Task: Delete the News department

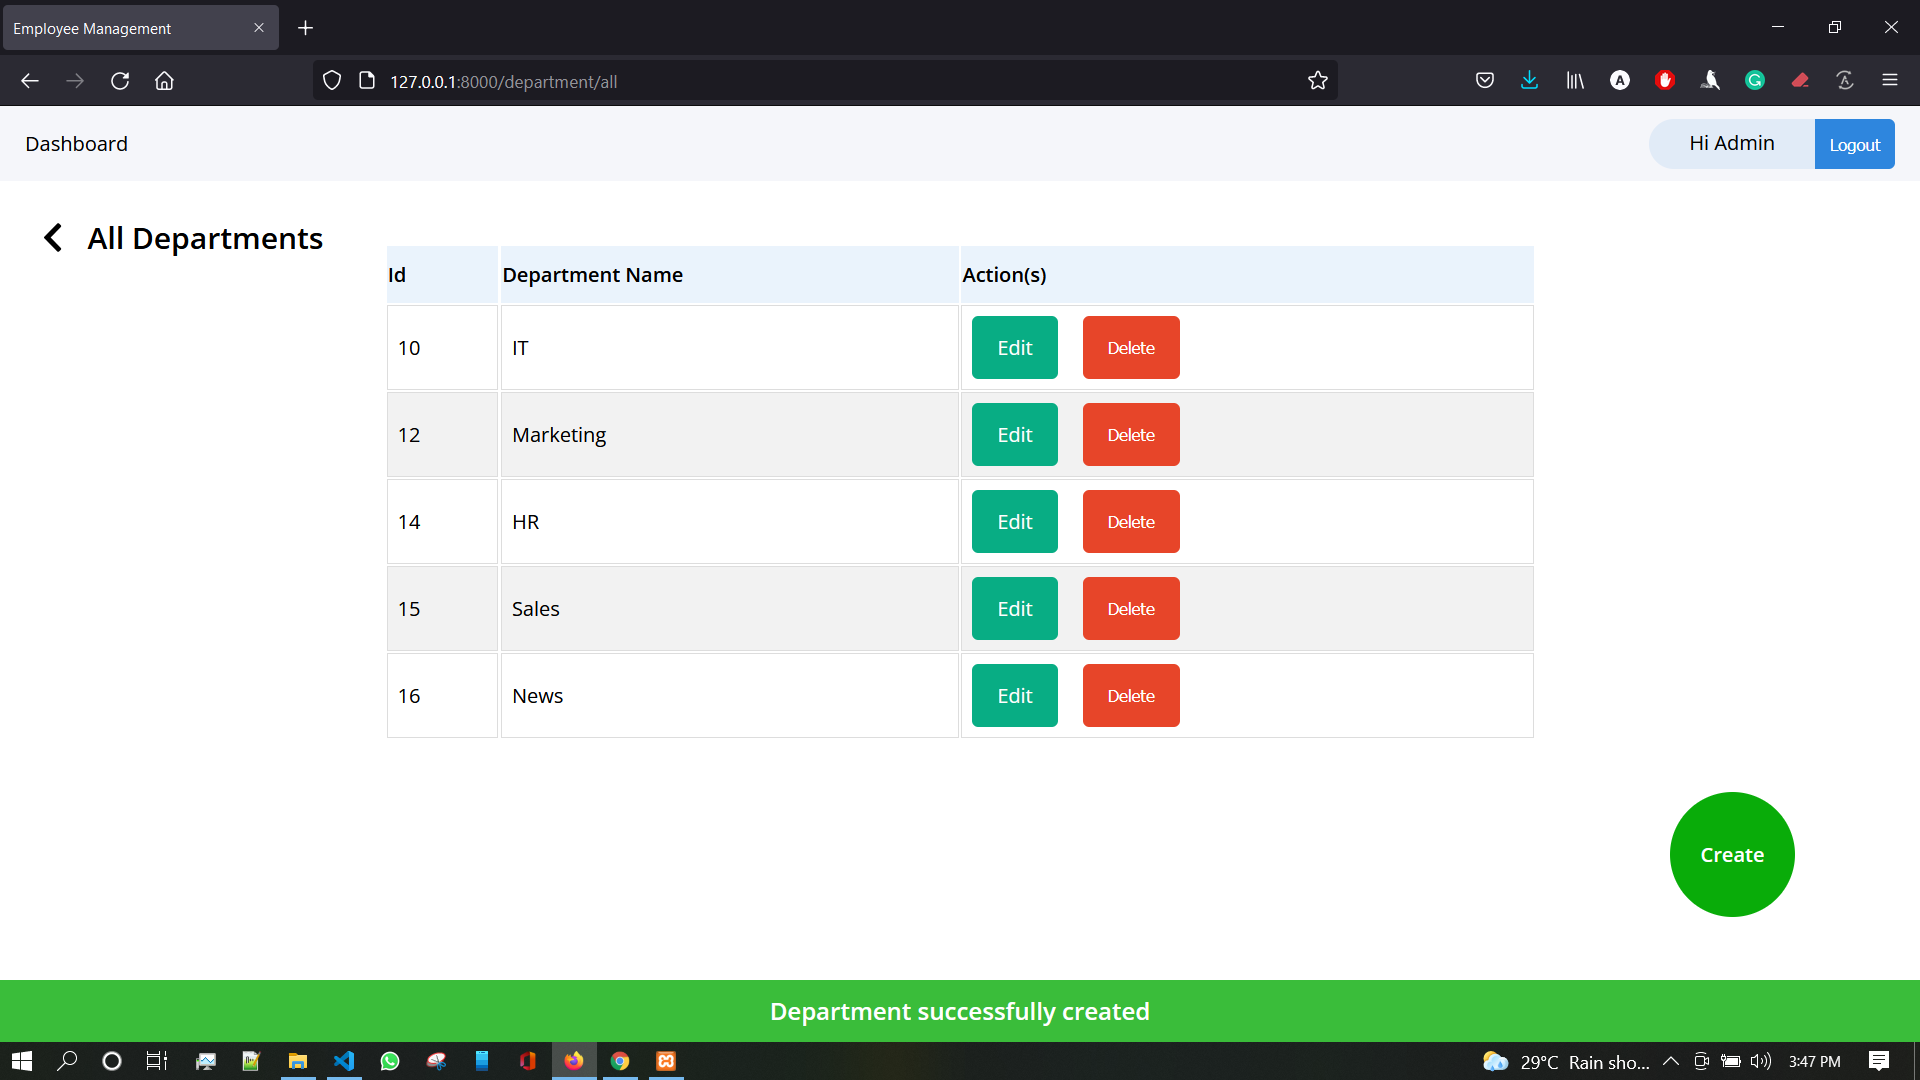Action: (1130, 695)
